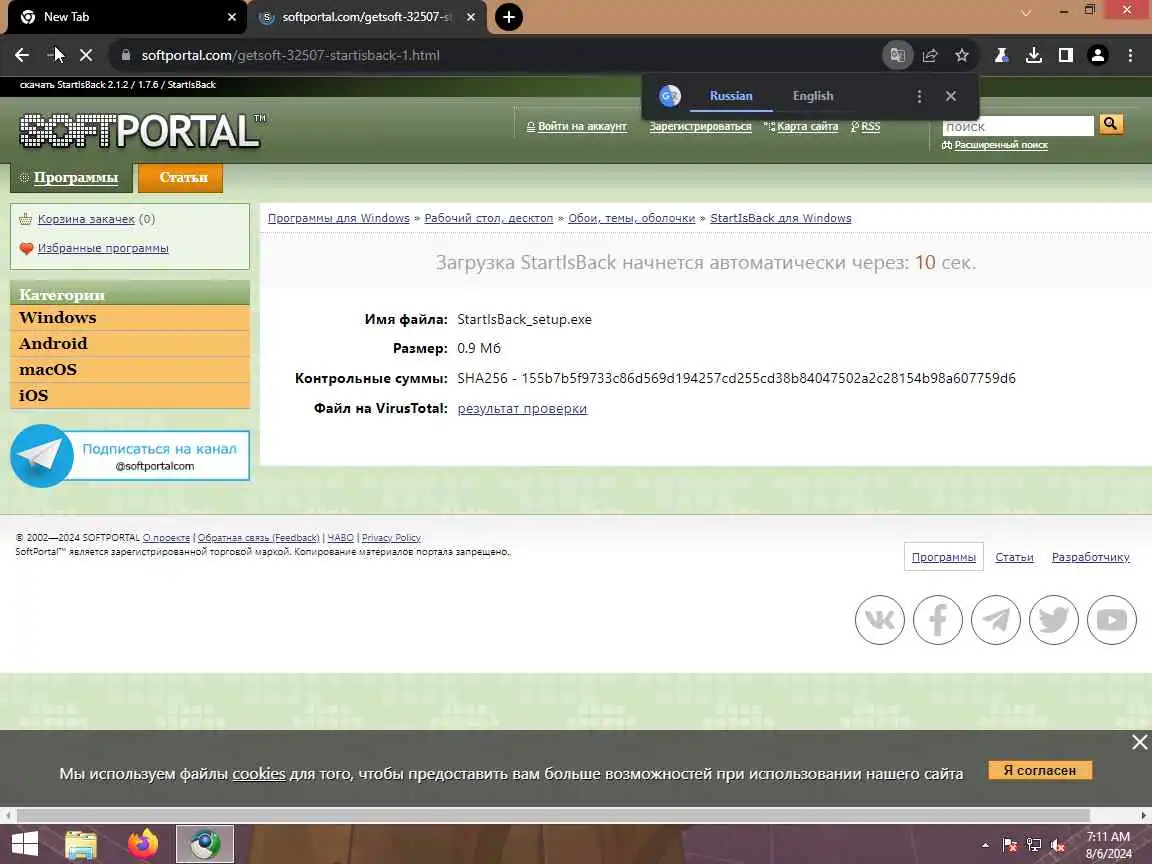1152x864 pixels.
Task: Open the tab search chevron
Action: click(1026, 12)
